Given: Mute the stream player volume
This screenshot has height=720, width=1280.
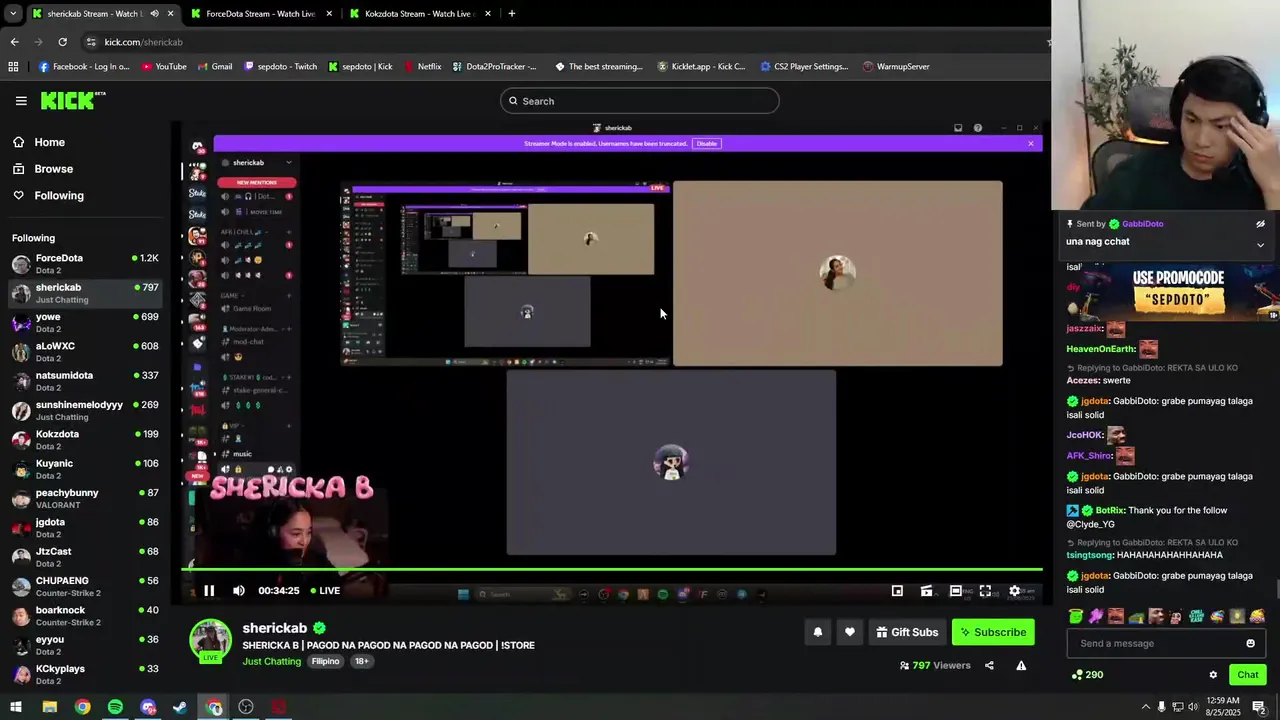Looking at the screenshot, I should (x=239, y=591).
